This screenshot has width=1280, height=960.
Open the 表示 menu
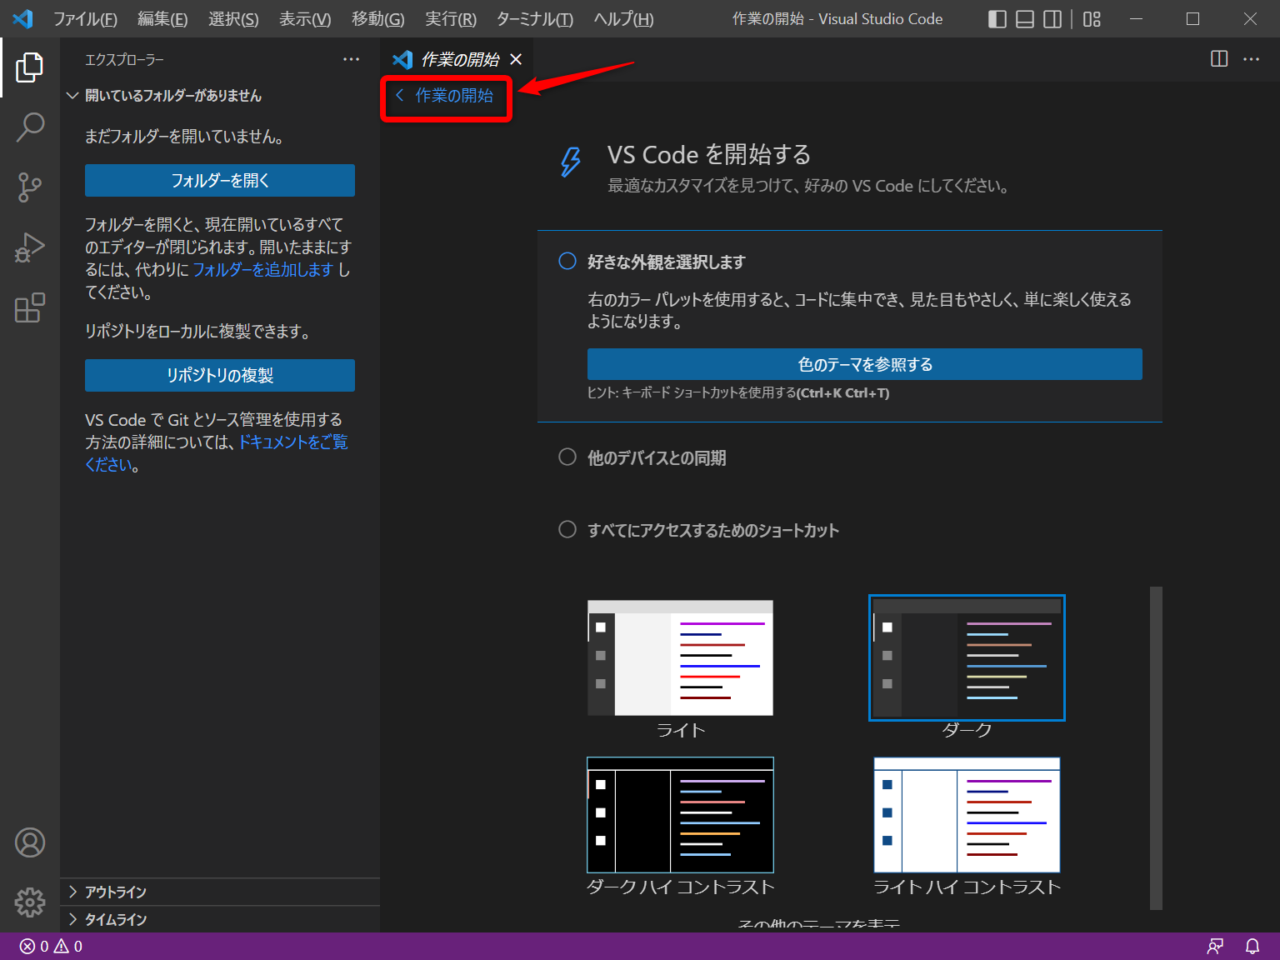(x=304, y=19)
